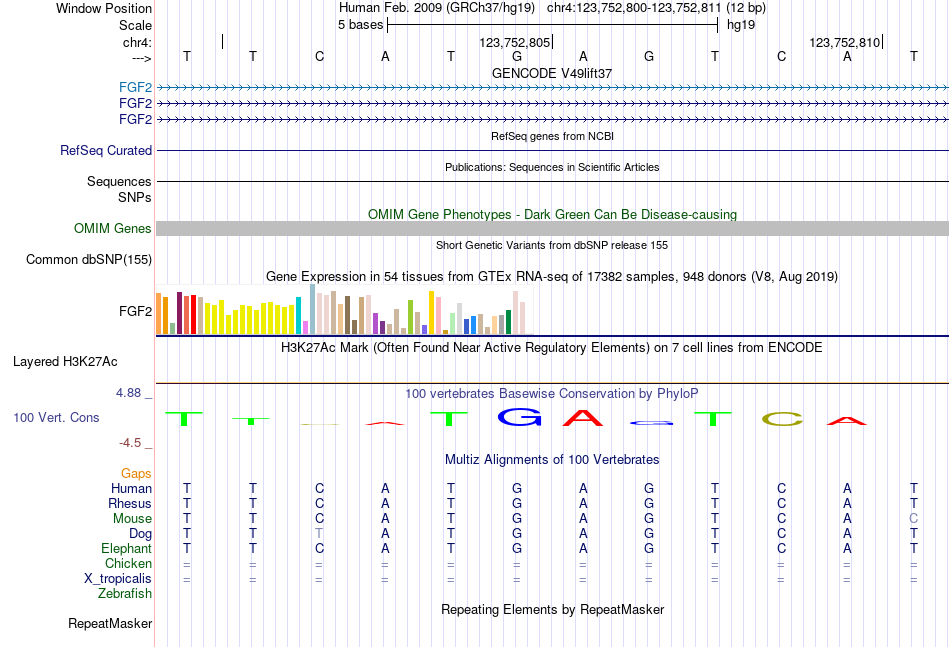
Task: Click the H3K27Ac Mark ENCODE track title
Action: click(552, 348)
